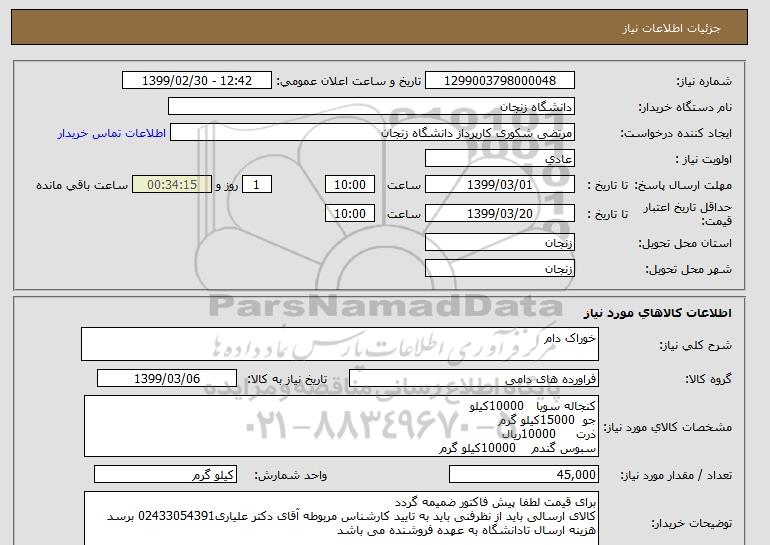Click the استان محل تحویل label
The image size is (770, 545).
[x=685, y=244]
